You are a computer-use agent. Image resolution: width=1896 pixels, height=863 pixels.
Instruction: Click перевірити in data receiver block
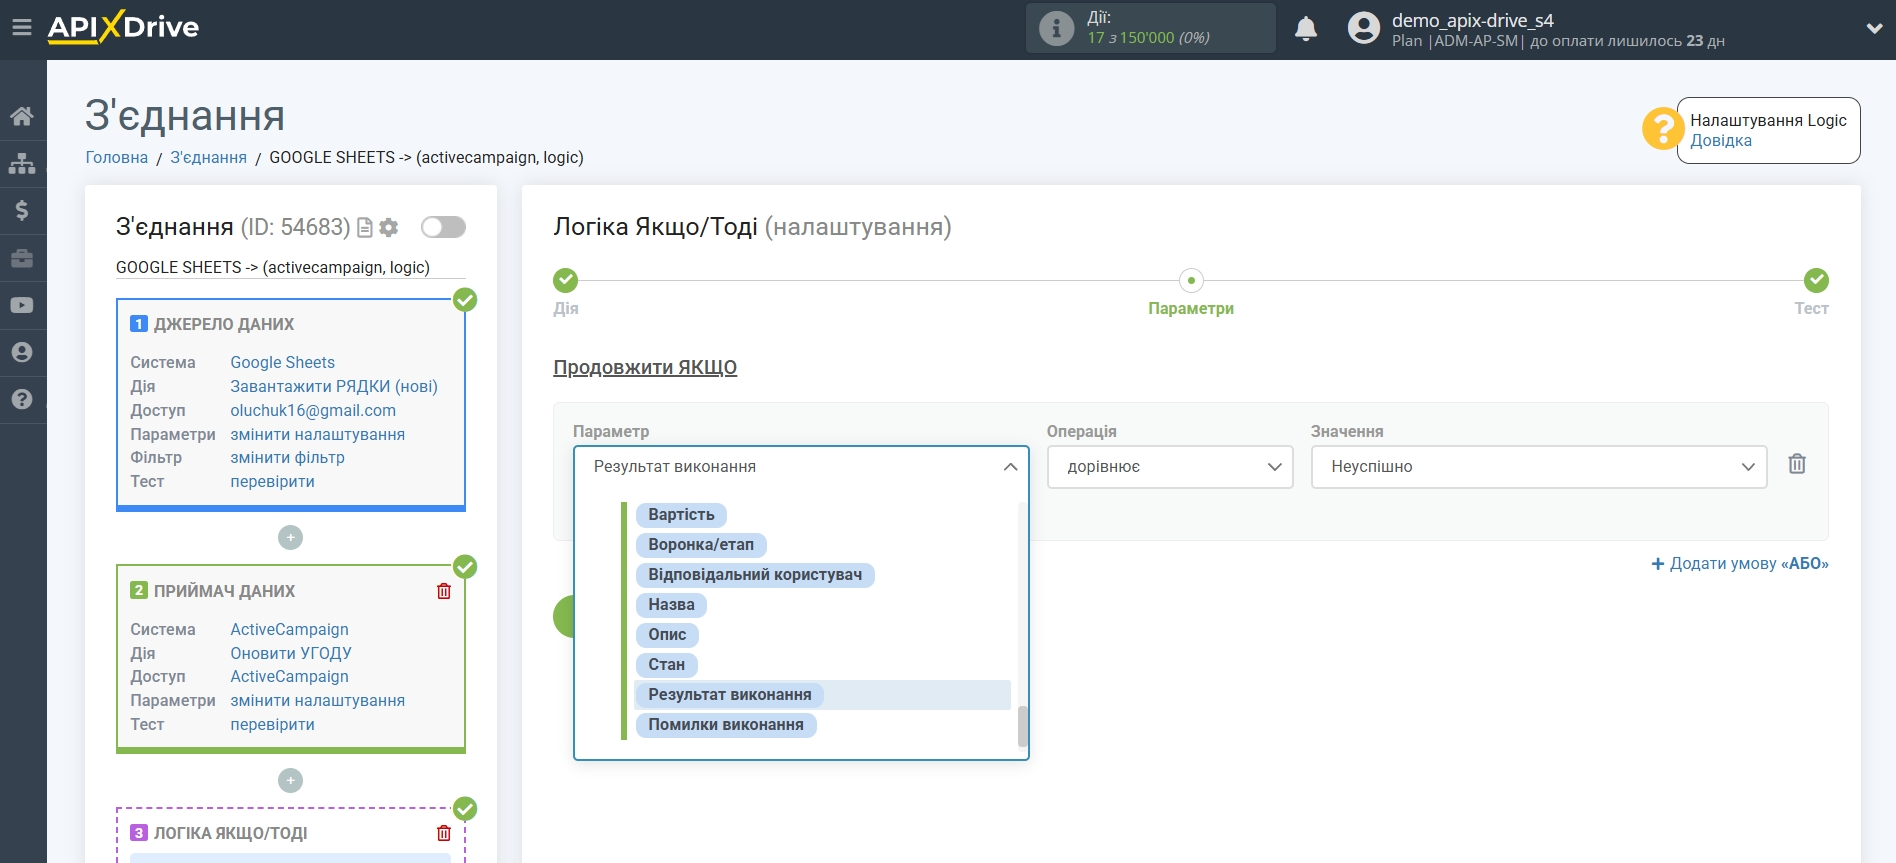pos(272,724)
